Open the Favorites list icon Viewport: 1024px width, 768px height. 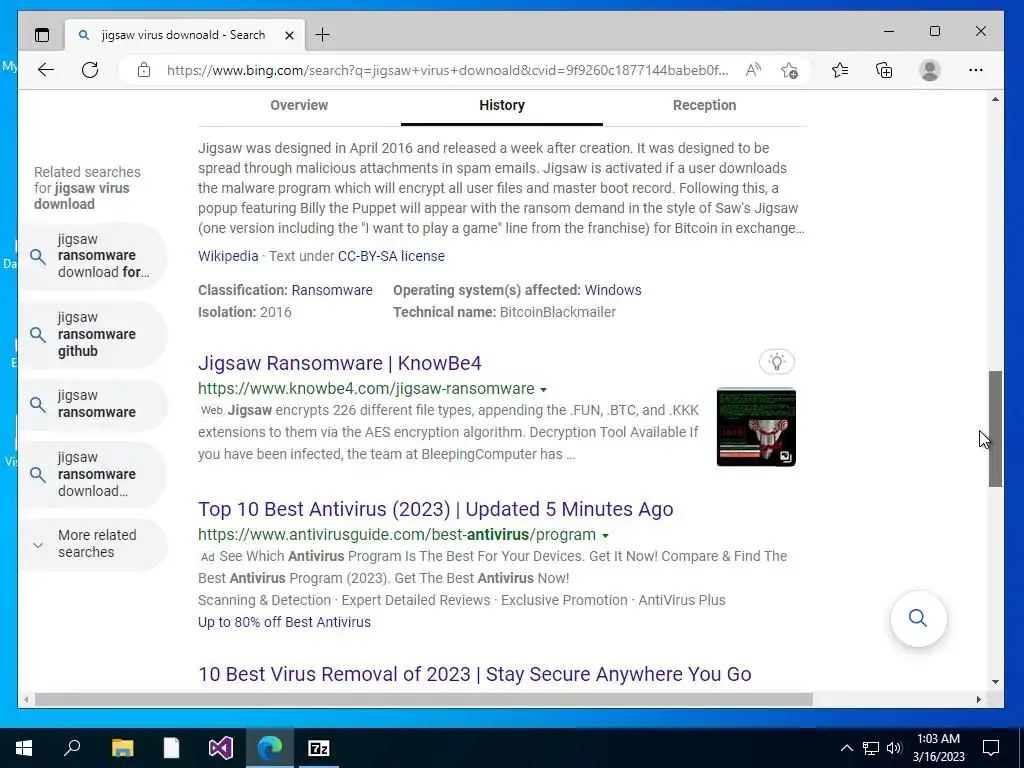[840, 70]
